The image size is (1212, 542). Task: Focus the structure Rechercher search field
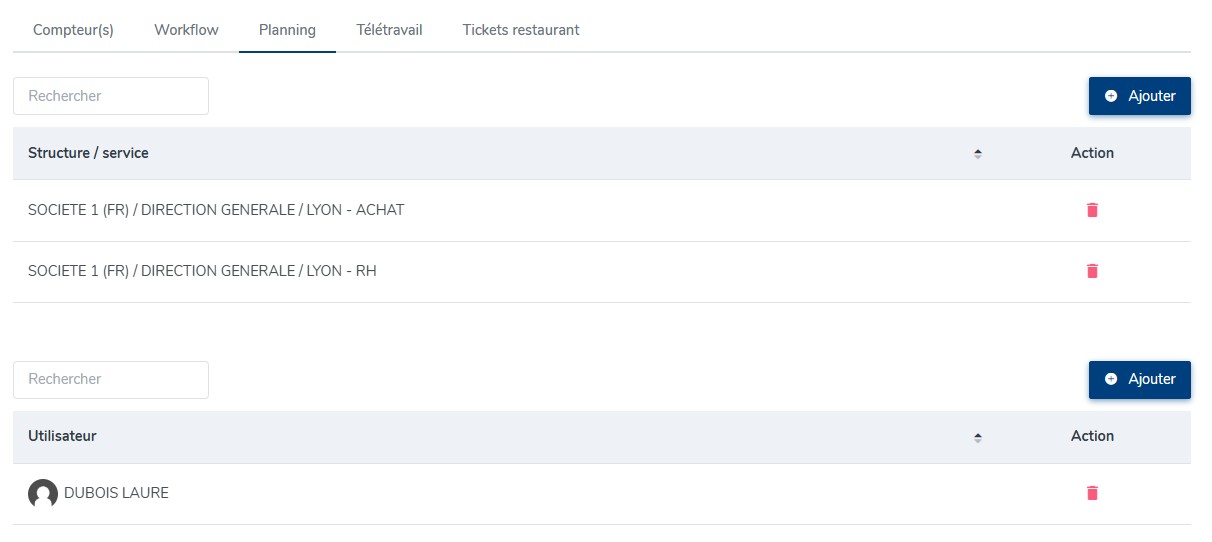click(x=111, y=96)
